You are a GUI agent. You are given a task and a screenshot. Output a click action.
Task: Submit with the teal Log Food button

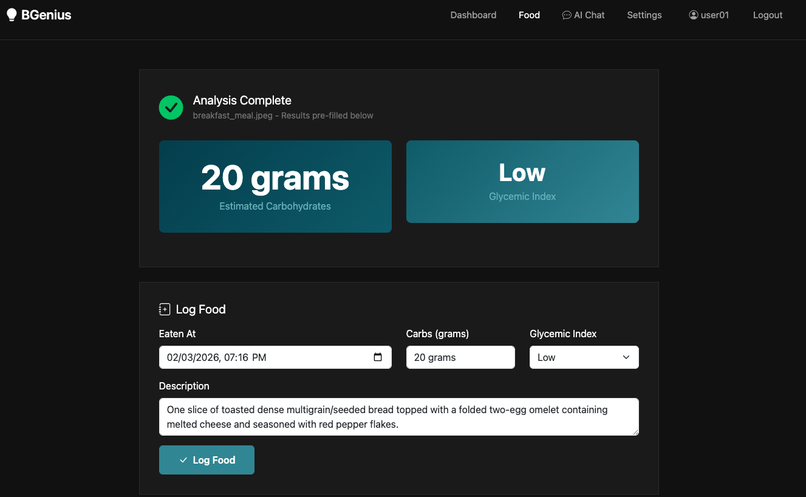pos(207,460)
